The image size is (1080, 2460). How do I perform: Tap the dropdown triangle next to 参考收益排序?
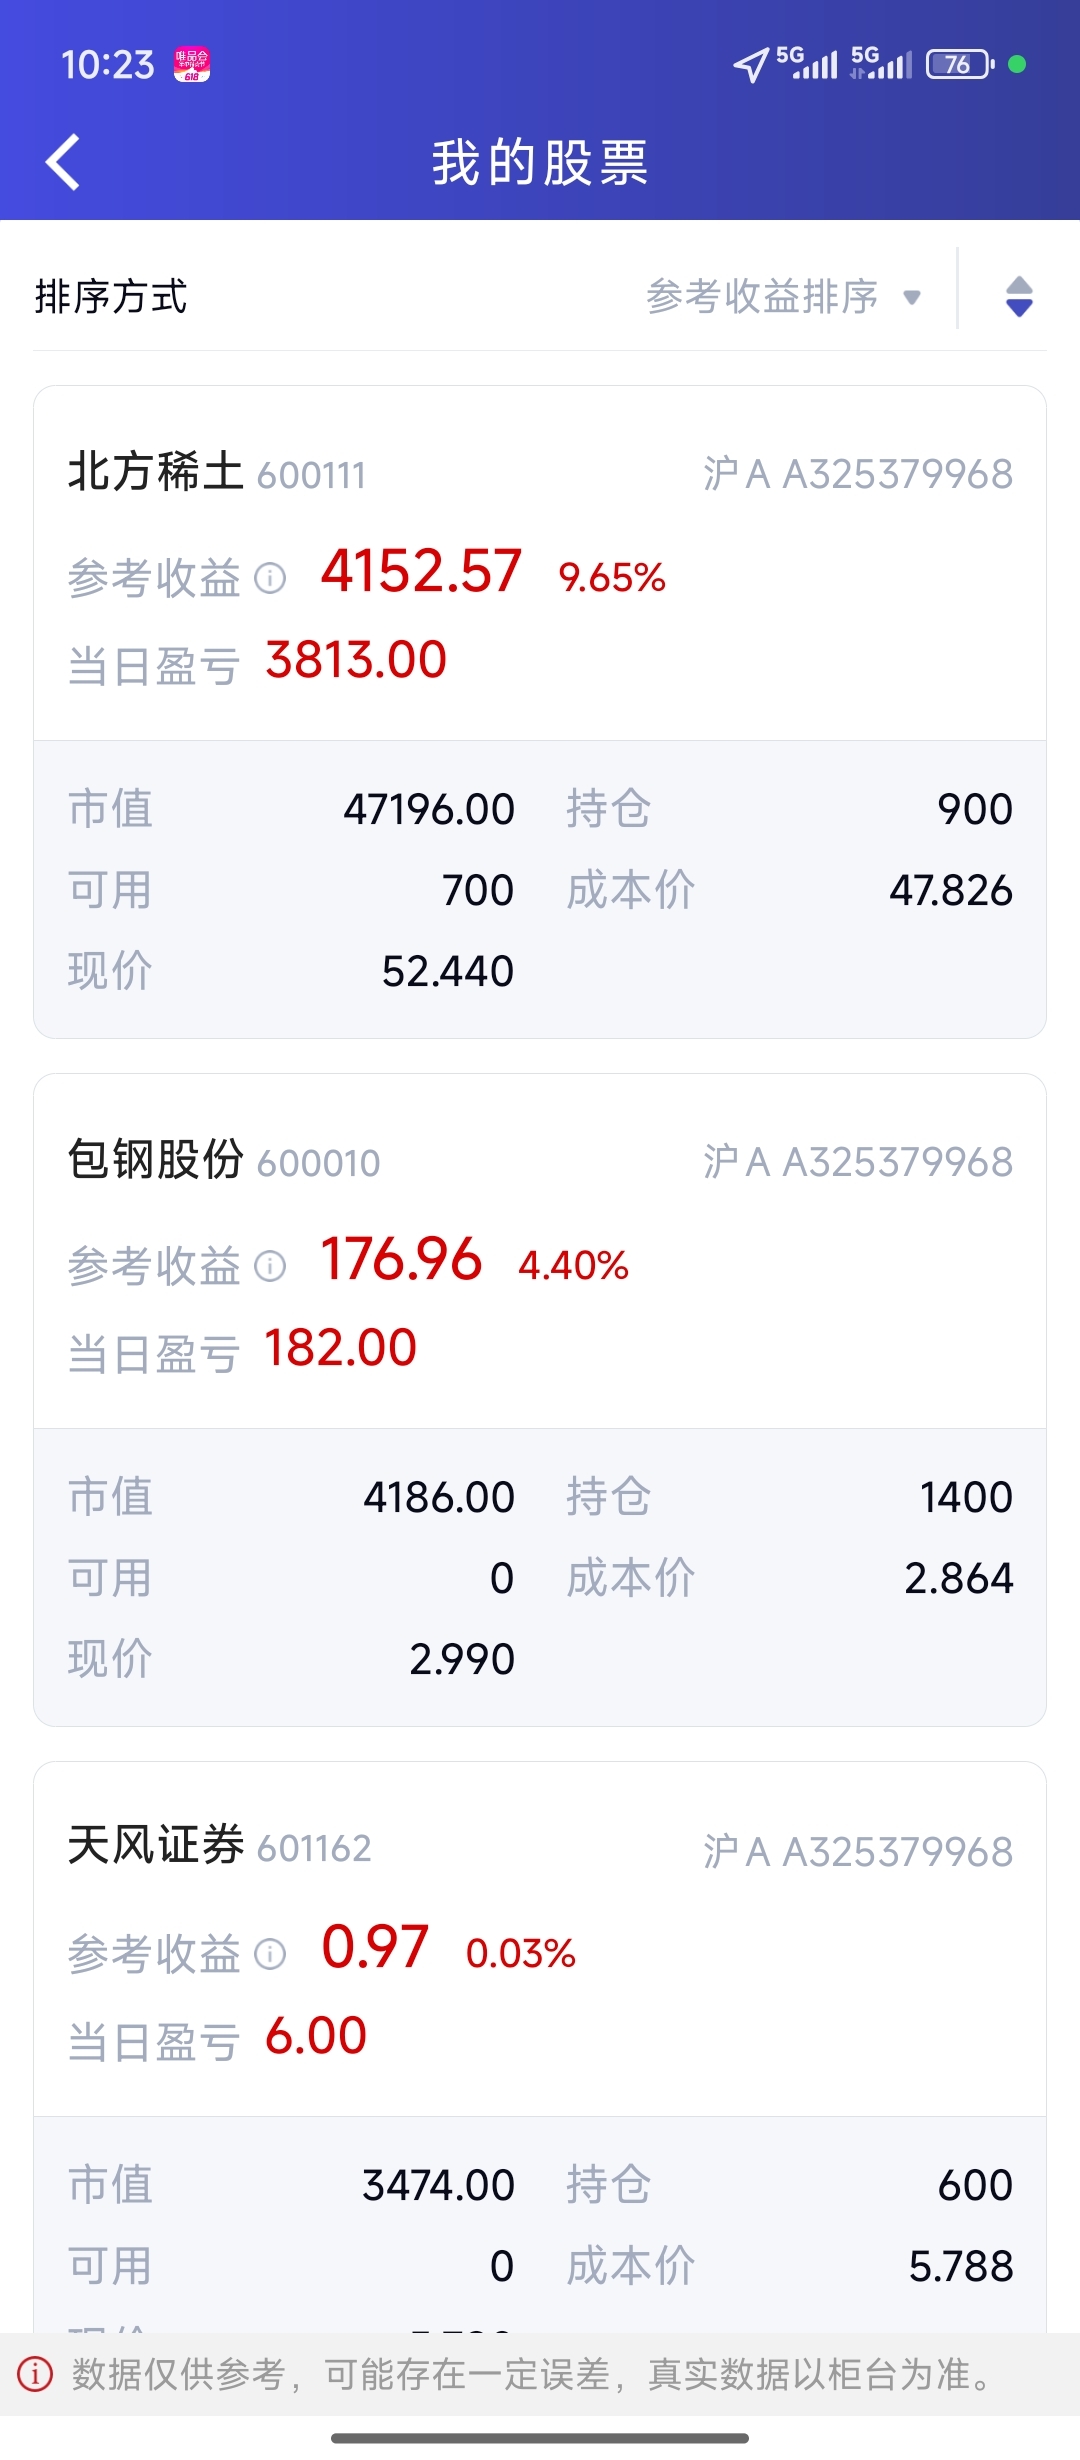pyautogui.click(x=911, y=297)
